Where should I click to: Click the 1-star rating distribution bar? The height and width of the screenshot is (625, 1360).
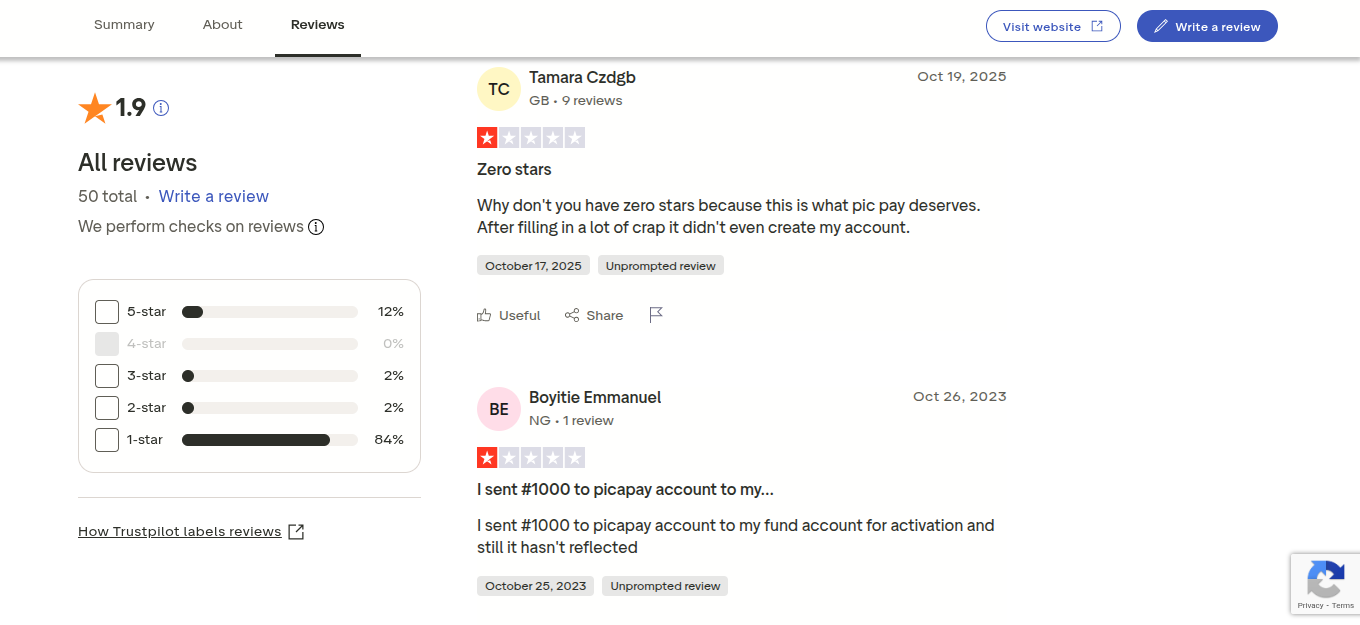point(269,440)
